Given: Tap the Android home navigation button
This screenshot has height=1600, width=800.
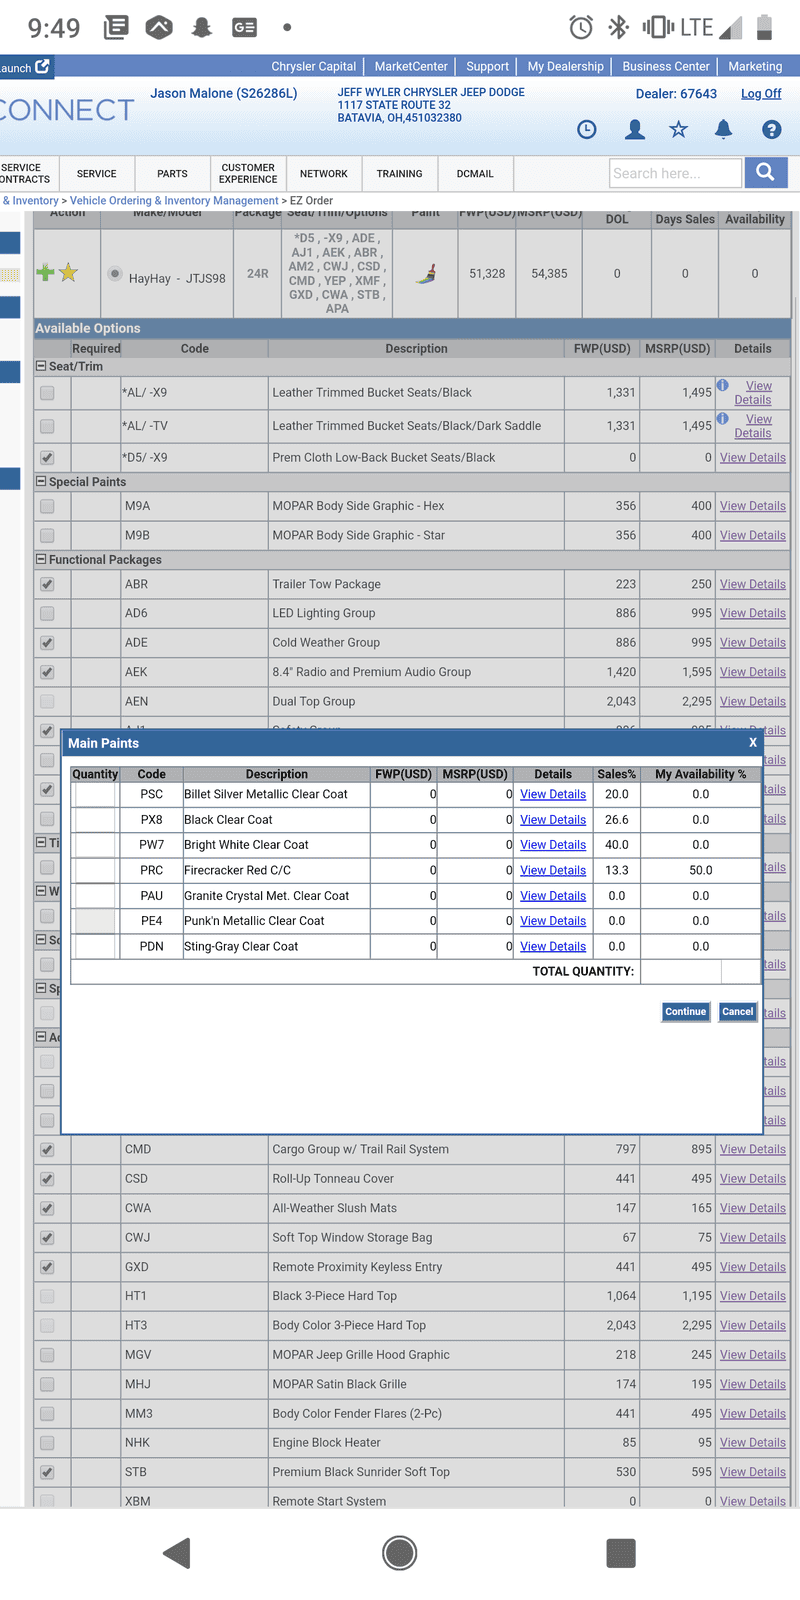Looking at the screenshot, I should click(x=400, y=1553).
